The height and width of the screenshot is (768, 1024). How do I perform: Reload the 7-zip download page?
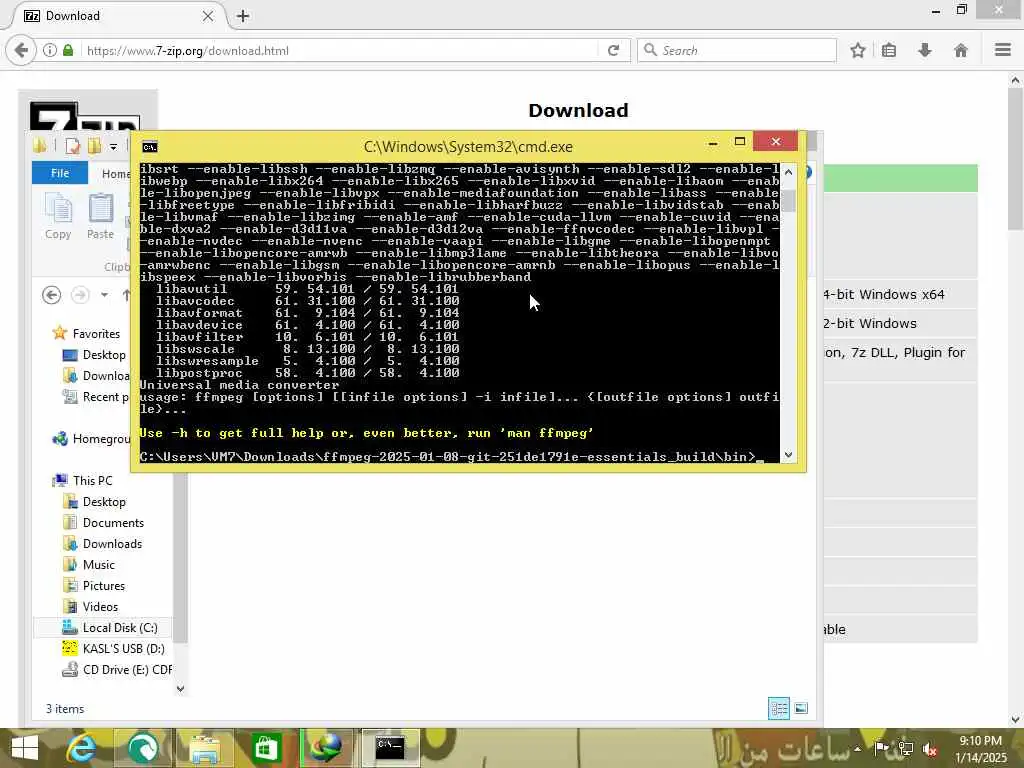click(x=613, y=50)
